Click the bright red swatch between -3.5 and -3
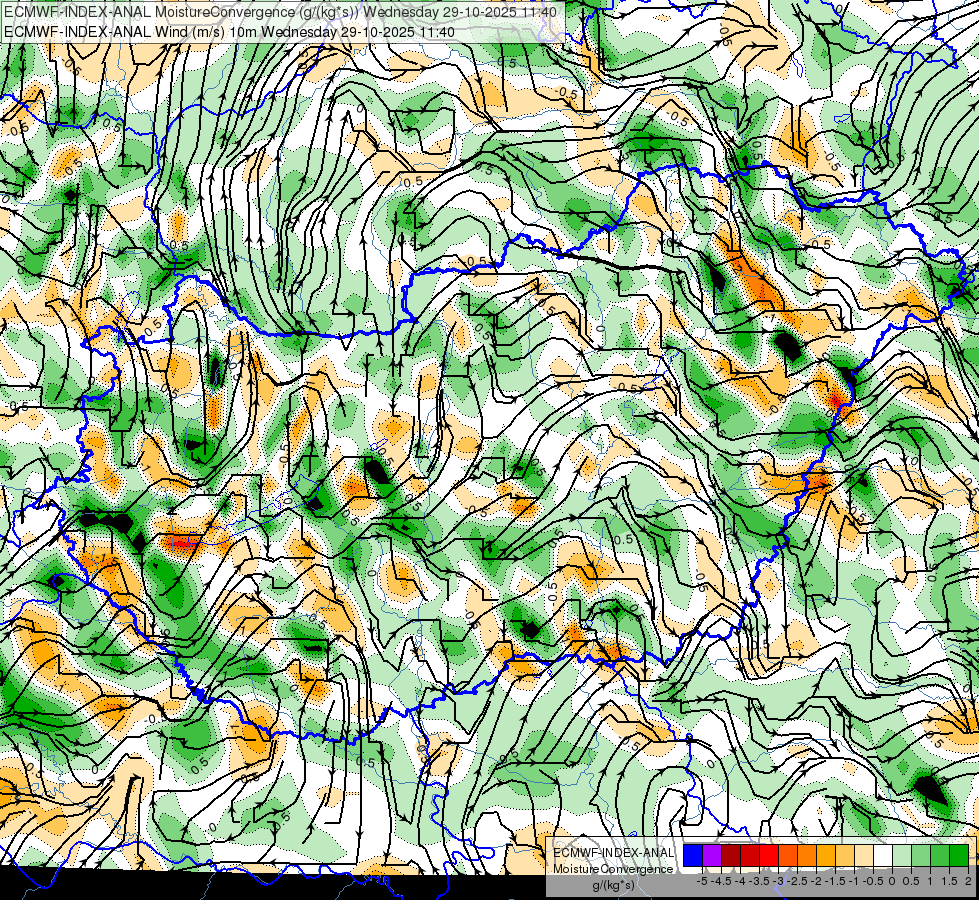The height and width of the screenshot is (900, 979). tap(769, 855)
